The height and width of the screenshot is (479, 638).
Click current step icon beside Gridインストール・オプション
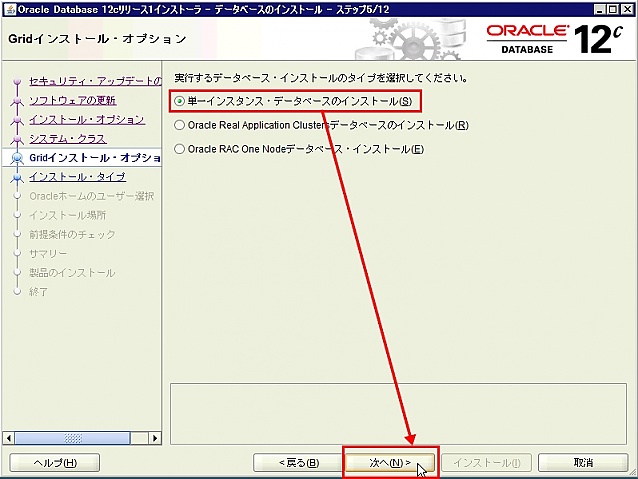pos(17,158)
